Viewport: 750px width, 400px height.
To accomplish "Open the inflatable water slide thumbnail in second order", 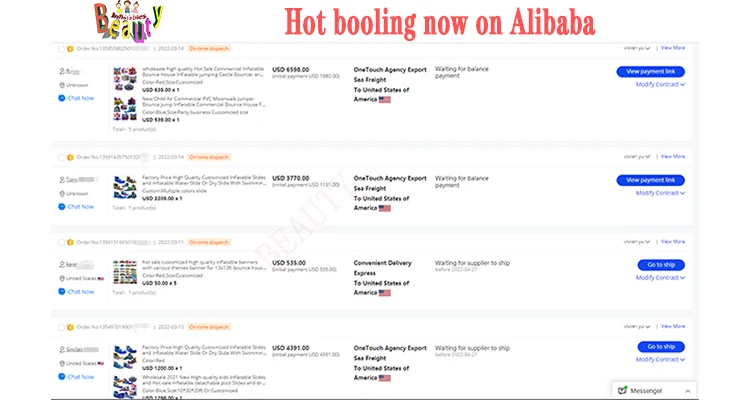I will (125, 187).
